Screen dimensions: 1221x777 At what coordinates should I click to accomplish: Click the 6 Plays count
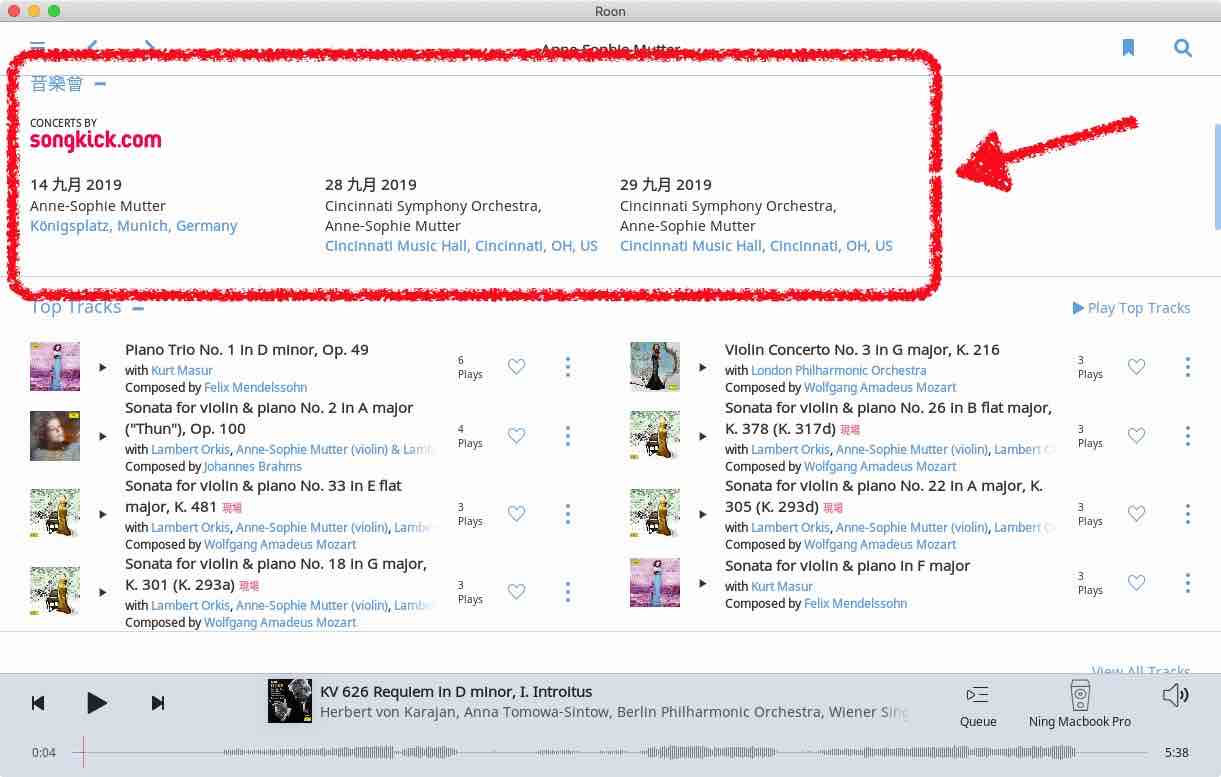click(x=470, y=367)
